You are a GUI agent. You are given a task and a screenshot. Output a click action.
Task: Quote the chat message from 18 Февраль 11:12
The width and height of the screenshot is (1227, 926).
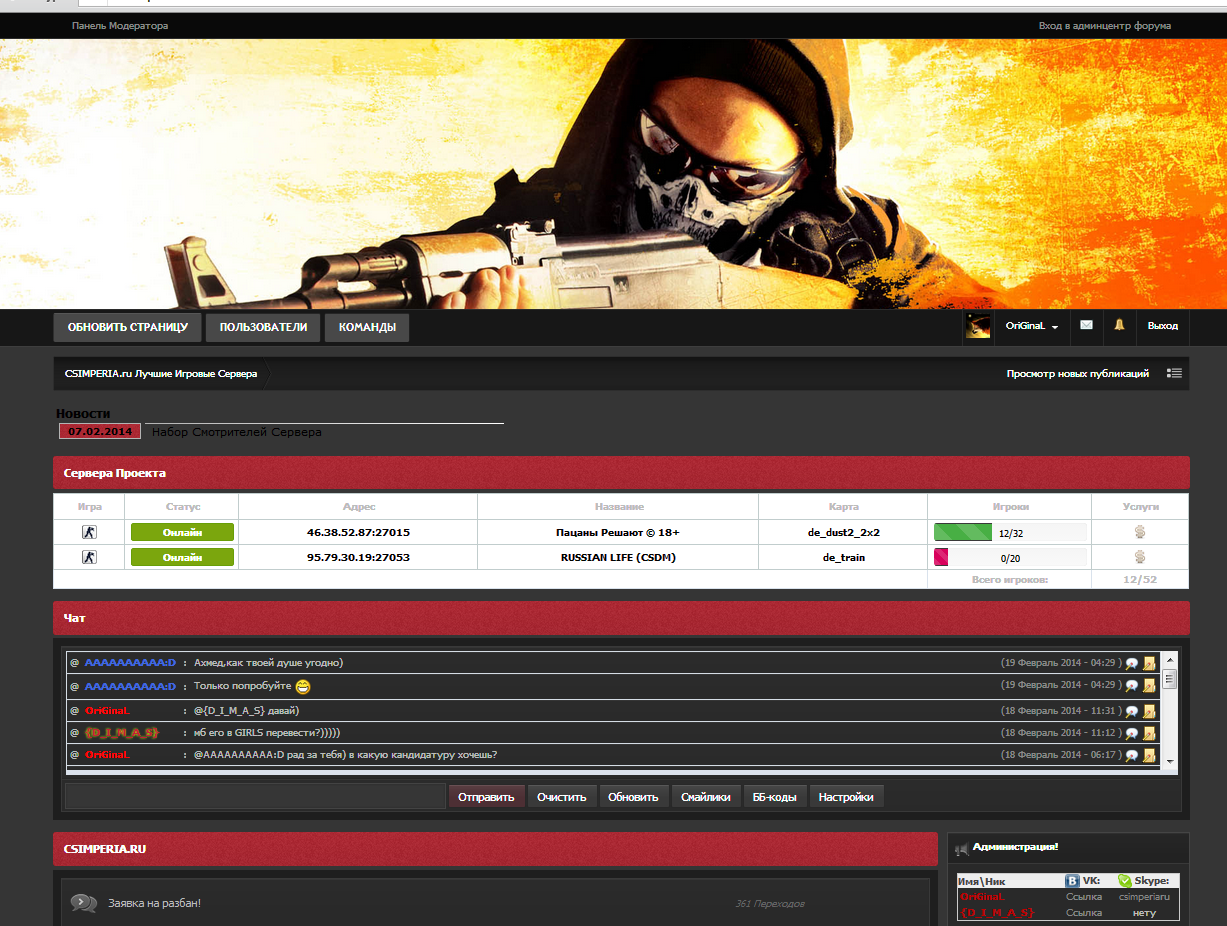(1132, 733)
